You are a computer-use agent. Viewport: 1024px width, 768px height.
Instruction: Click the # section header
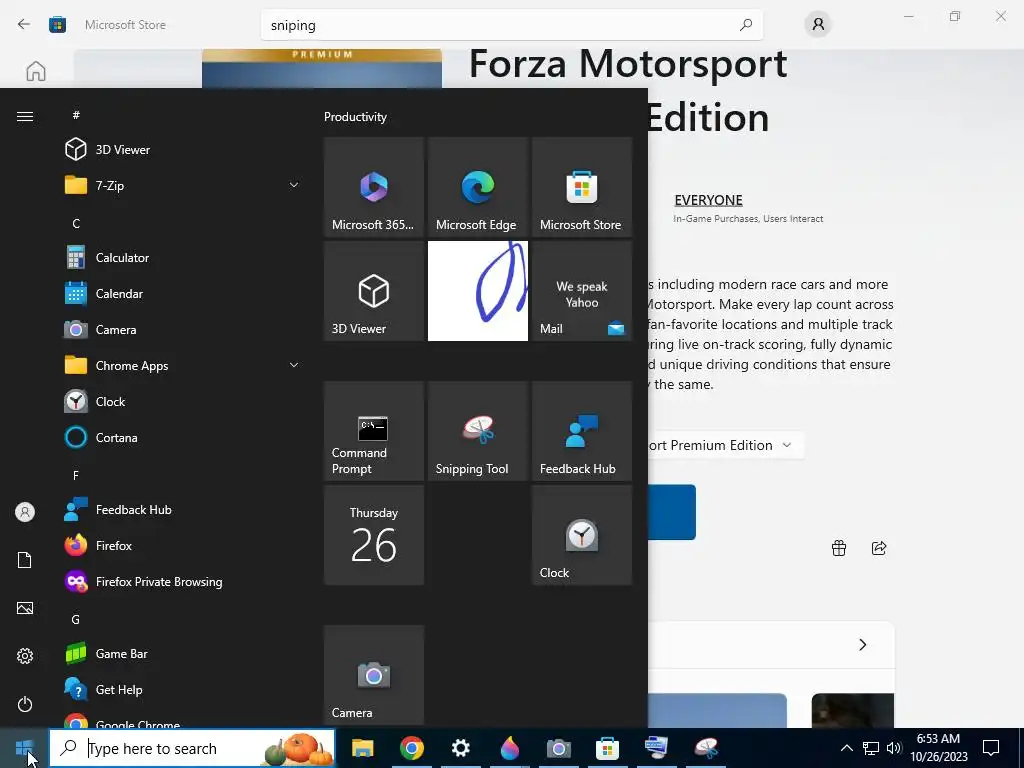[76, 115]
